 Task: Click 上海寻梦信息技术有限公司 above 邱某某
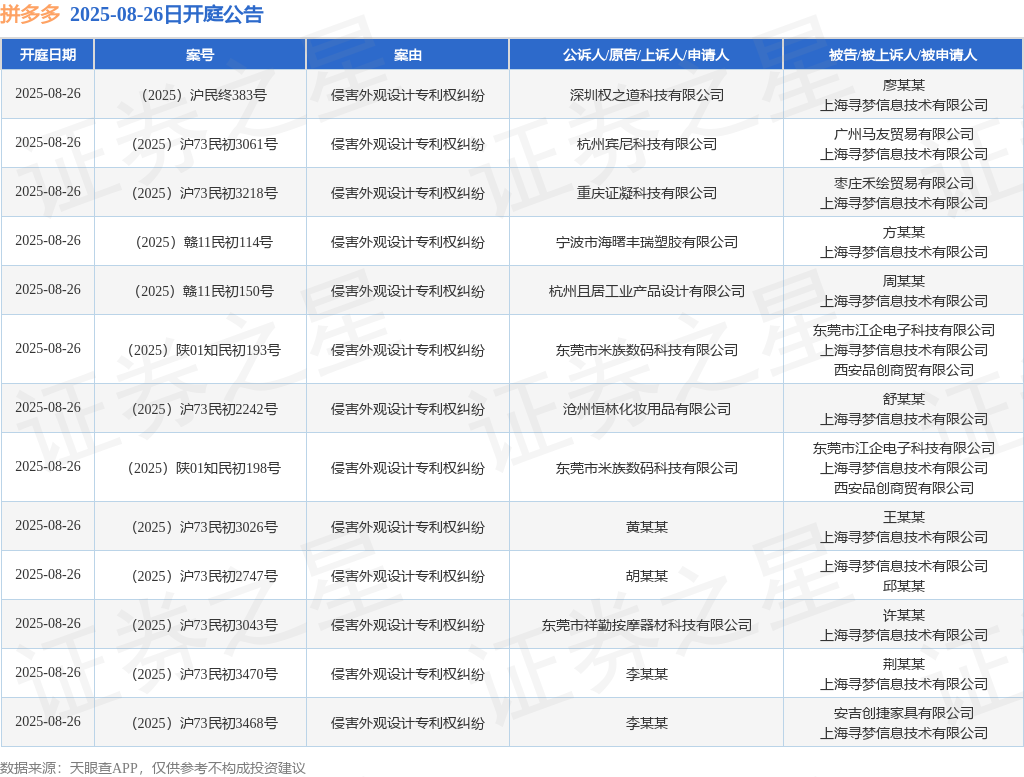(x=904, y=565)
